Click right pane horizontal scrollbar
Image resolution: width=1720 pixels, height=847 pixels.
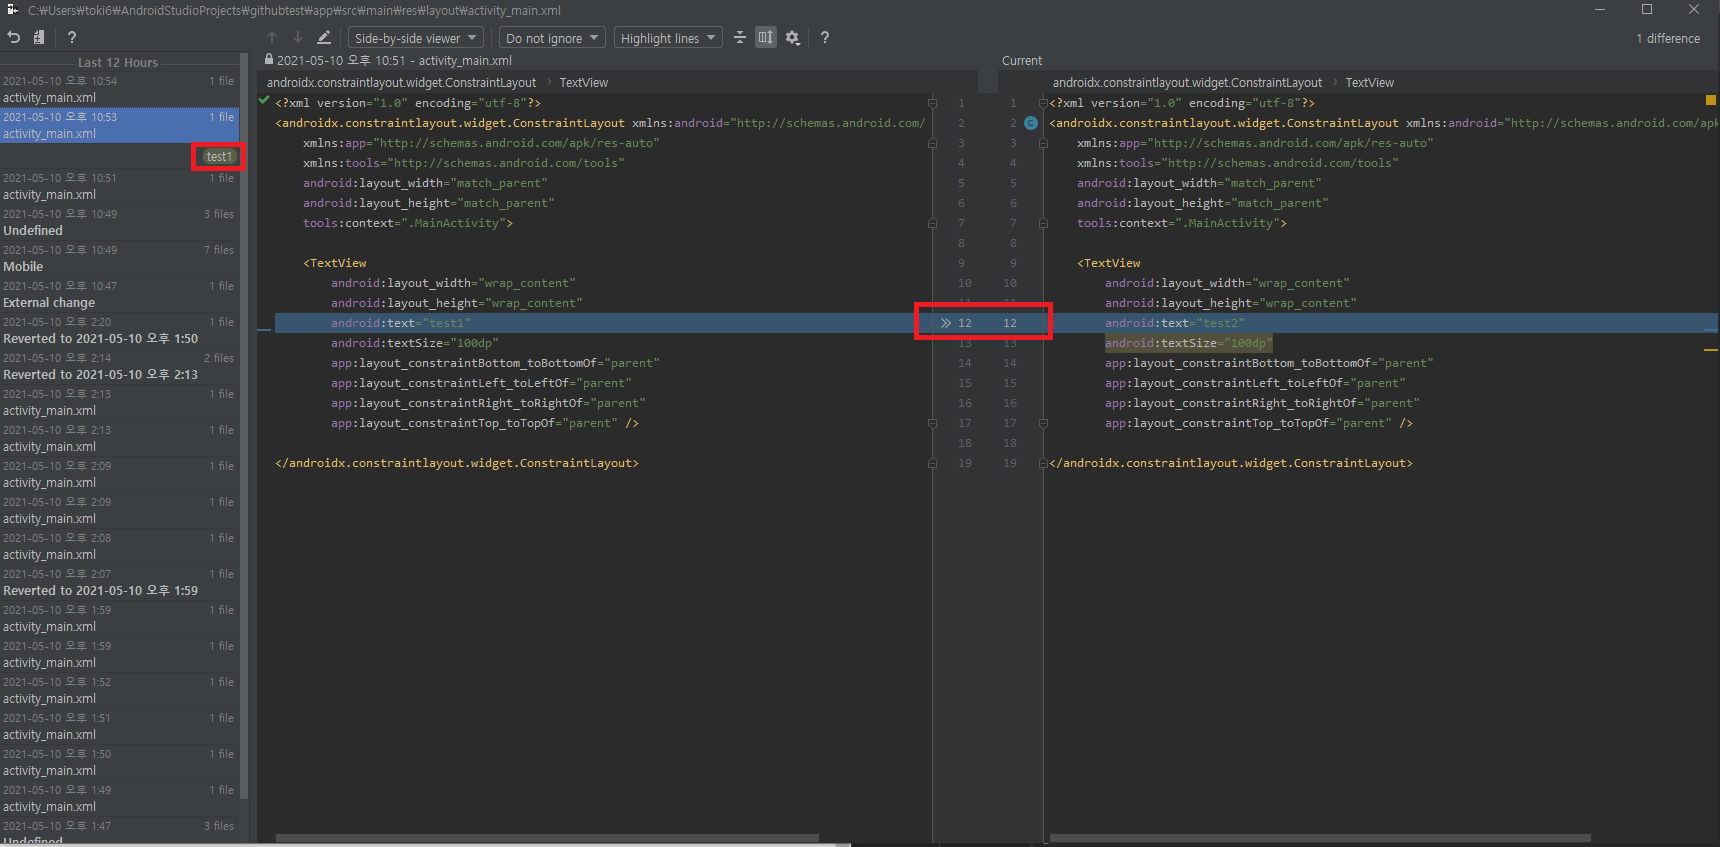click(1320, 838)
